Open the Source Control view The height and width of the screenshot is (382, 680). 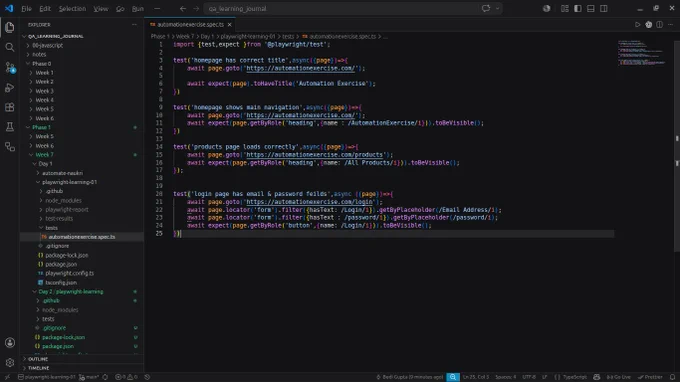click(10, 67)
